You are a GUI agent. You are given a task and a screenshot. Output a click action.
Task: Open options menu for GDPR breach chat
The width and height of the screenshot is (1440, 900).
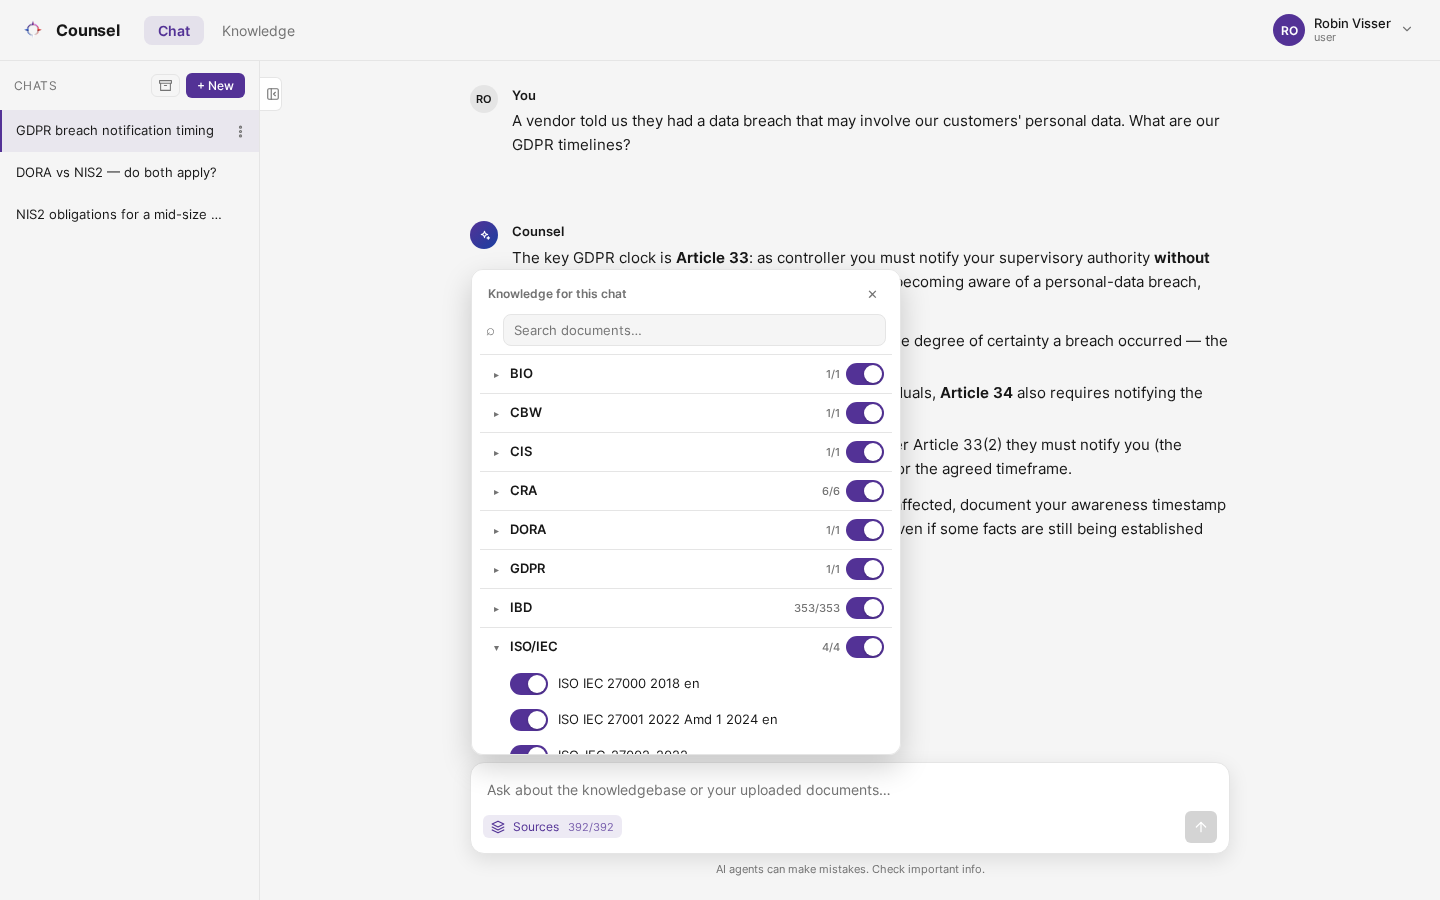click(x=240, y=131)
